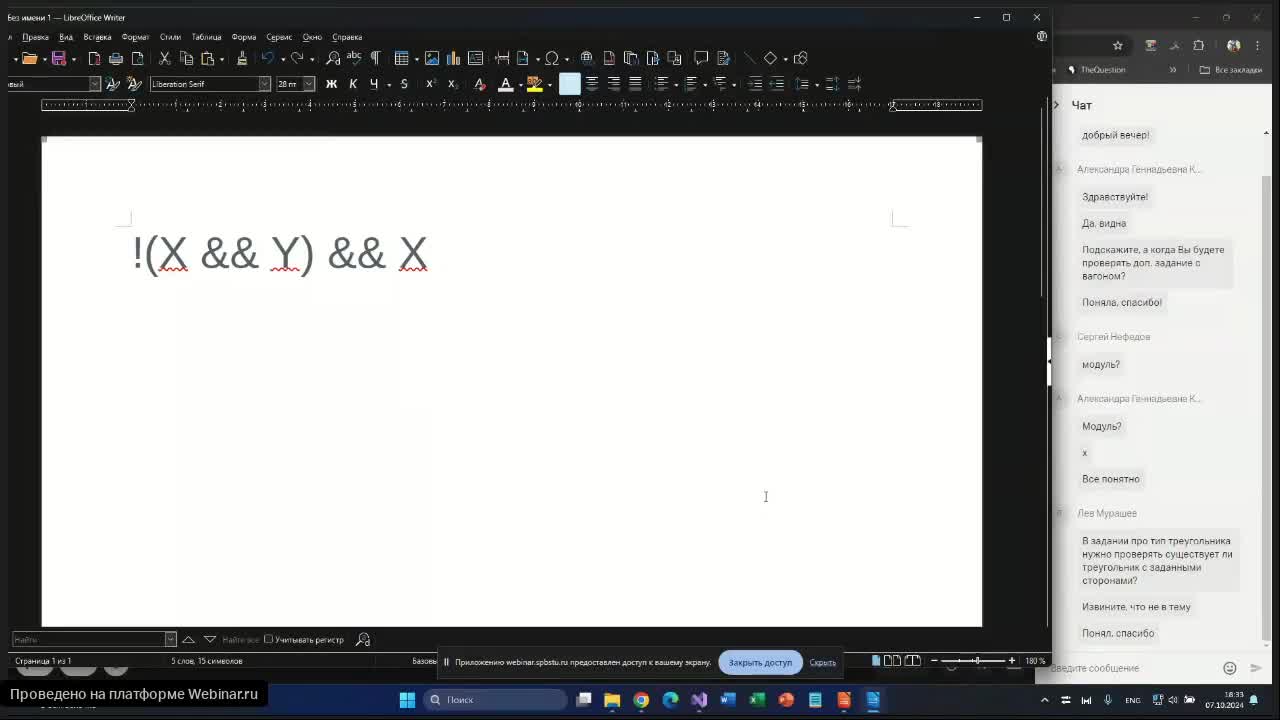Apply subscript with the X₂ icon

click(452, 84)
